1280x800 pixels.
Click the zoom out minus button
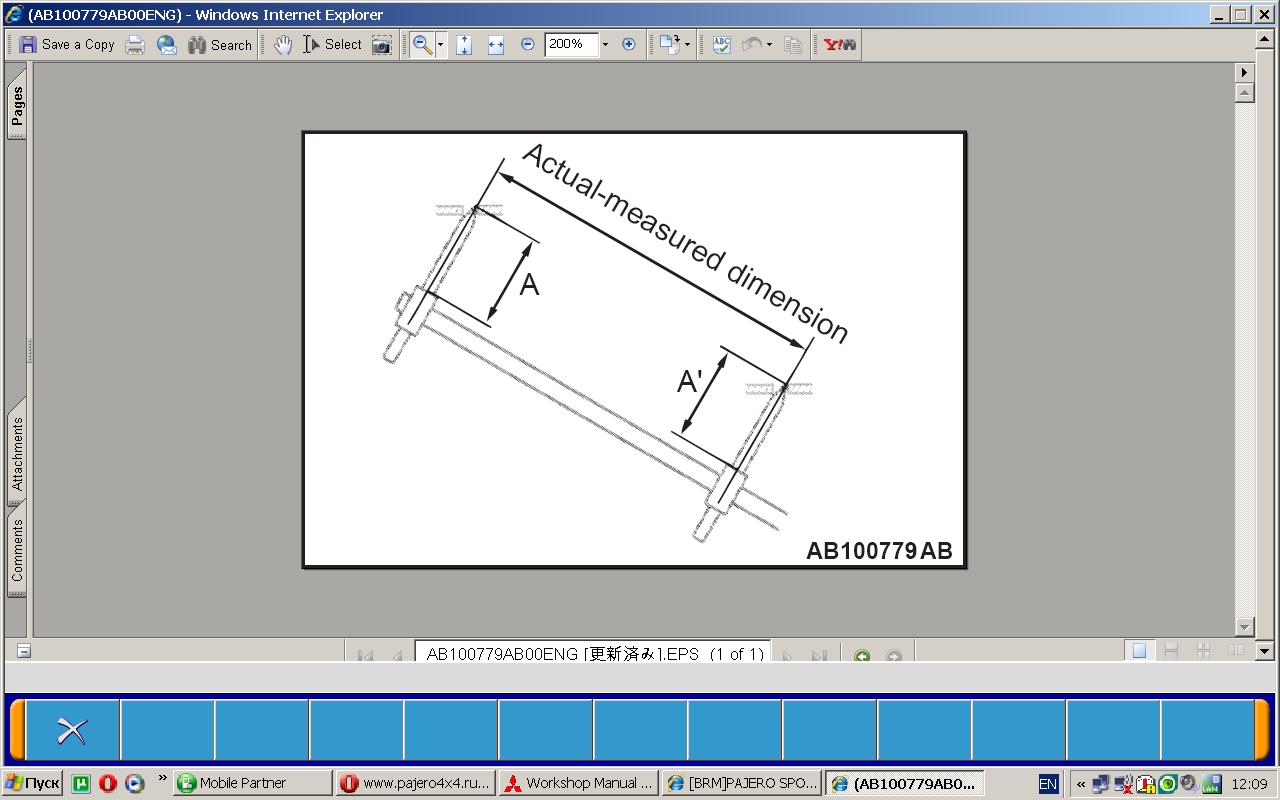(x=528, y=44)
